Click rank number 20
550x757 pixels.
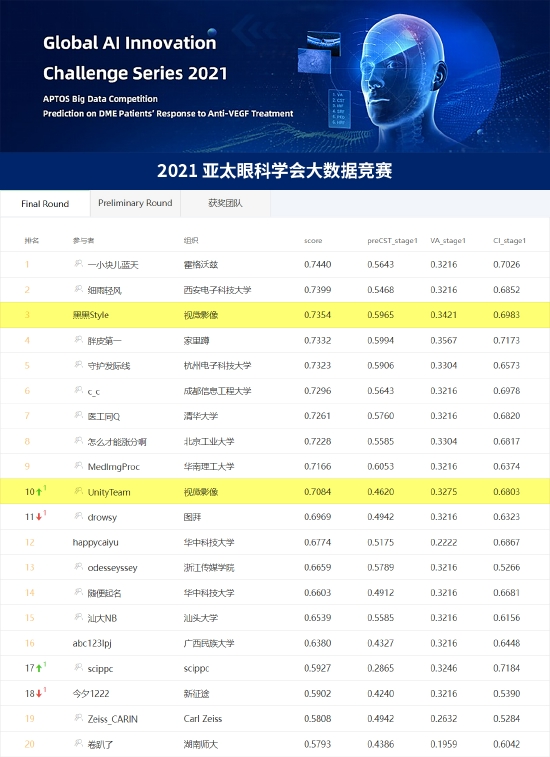click(29, 744)
